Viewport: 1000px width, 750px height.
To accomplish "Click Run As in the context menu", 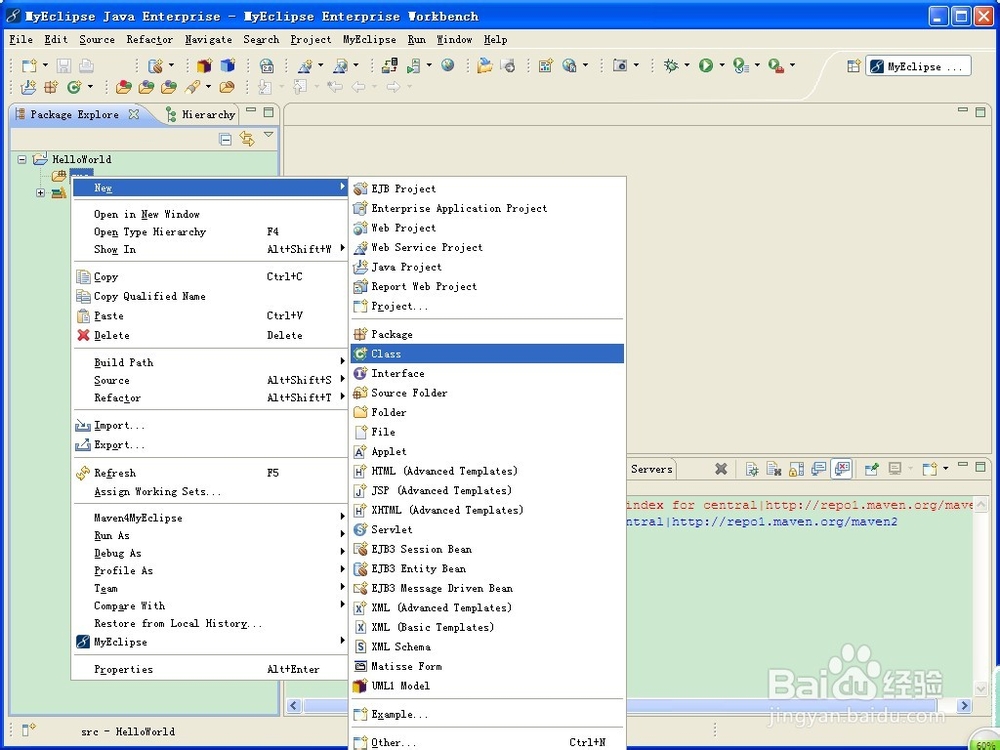I will (210, 535).
